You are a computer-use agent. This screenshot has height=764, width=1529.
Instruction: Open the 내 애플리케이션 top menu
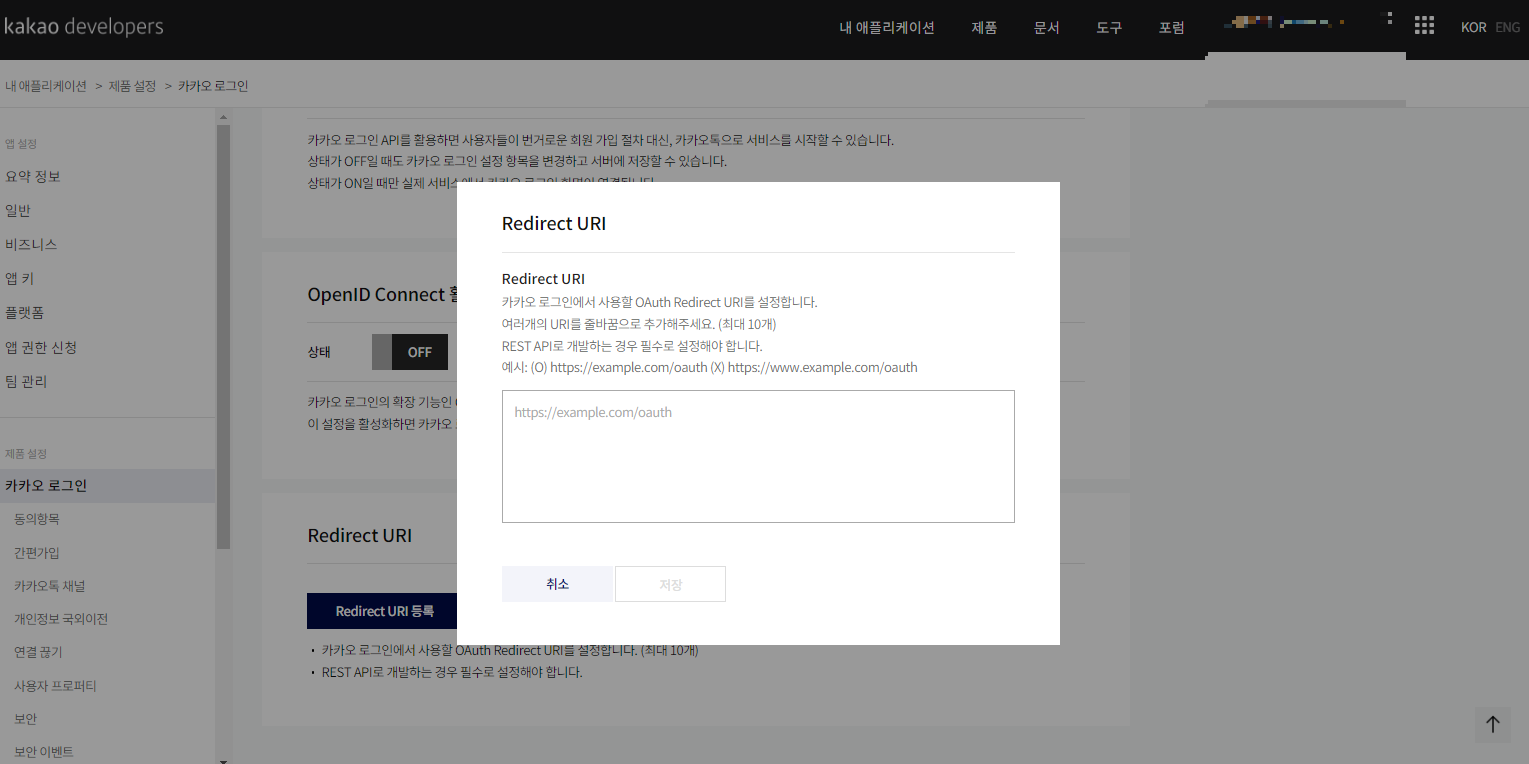pyautogui.click(x=887, y=28)
